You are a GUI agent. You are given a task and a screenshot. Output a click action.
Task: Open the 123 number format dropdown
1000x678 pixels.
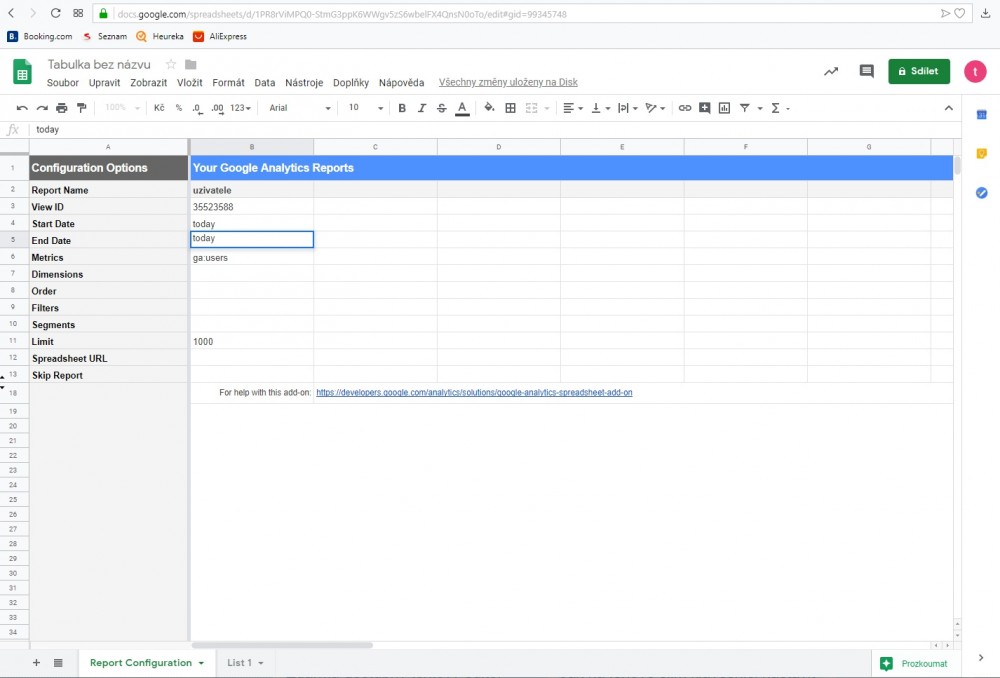coord(240,108)
